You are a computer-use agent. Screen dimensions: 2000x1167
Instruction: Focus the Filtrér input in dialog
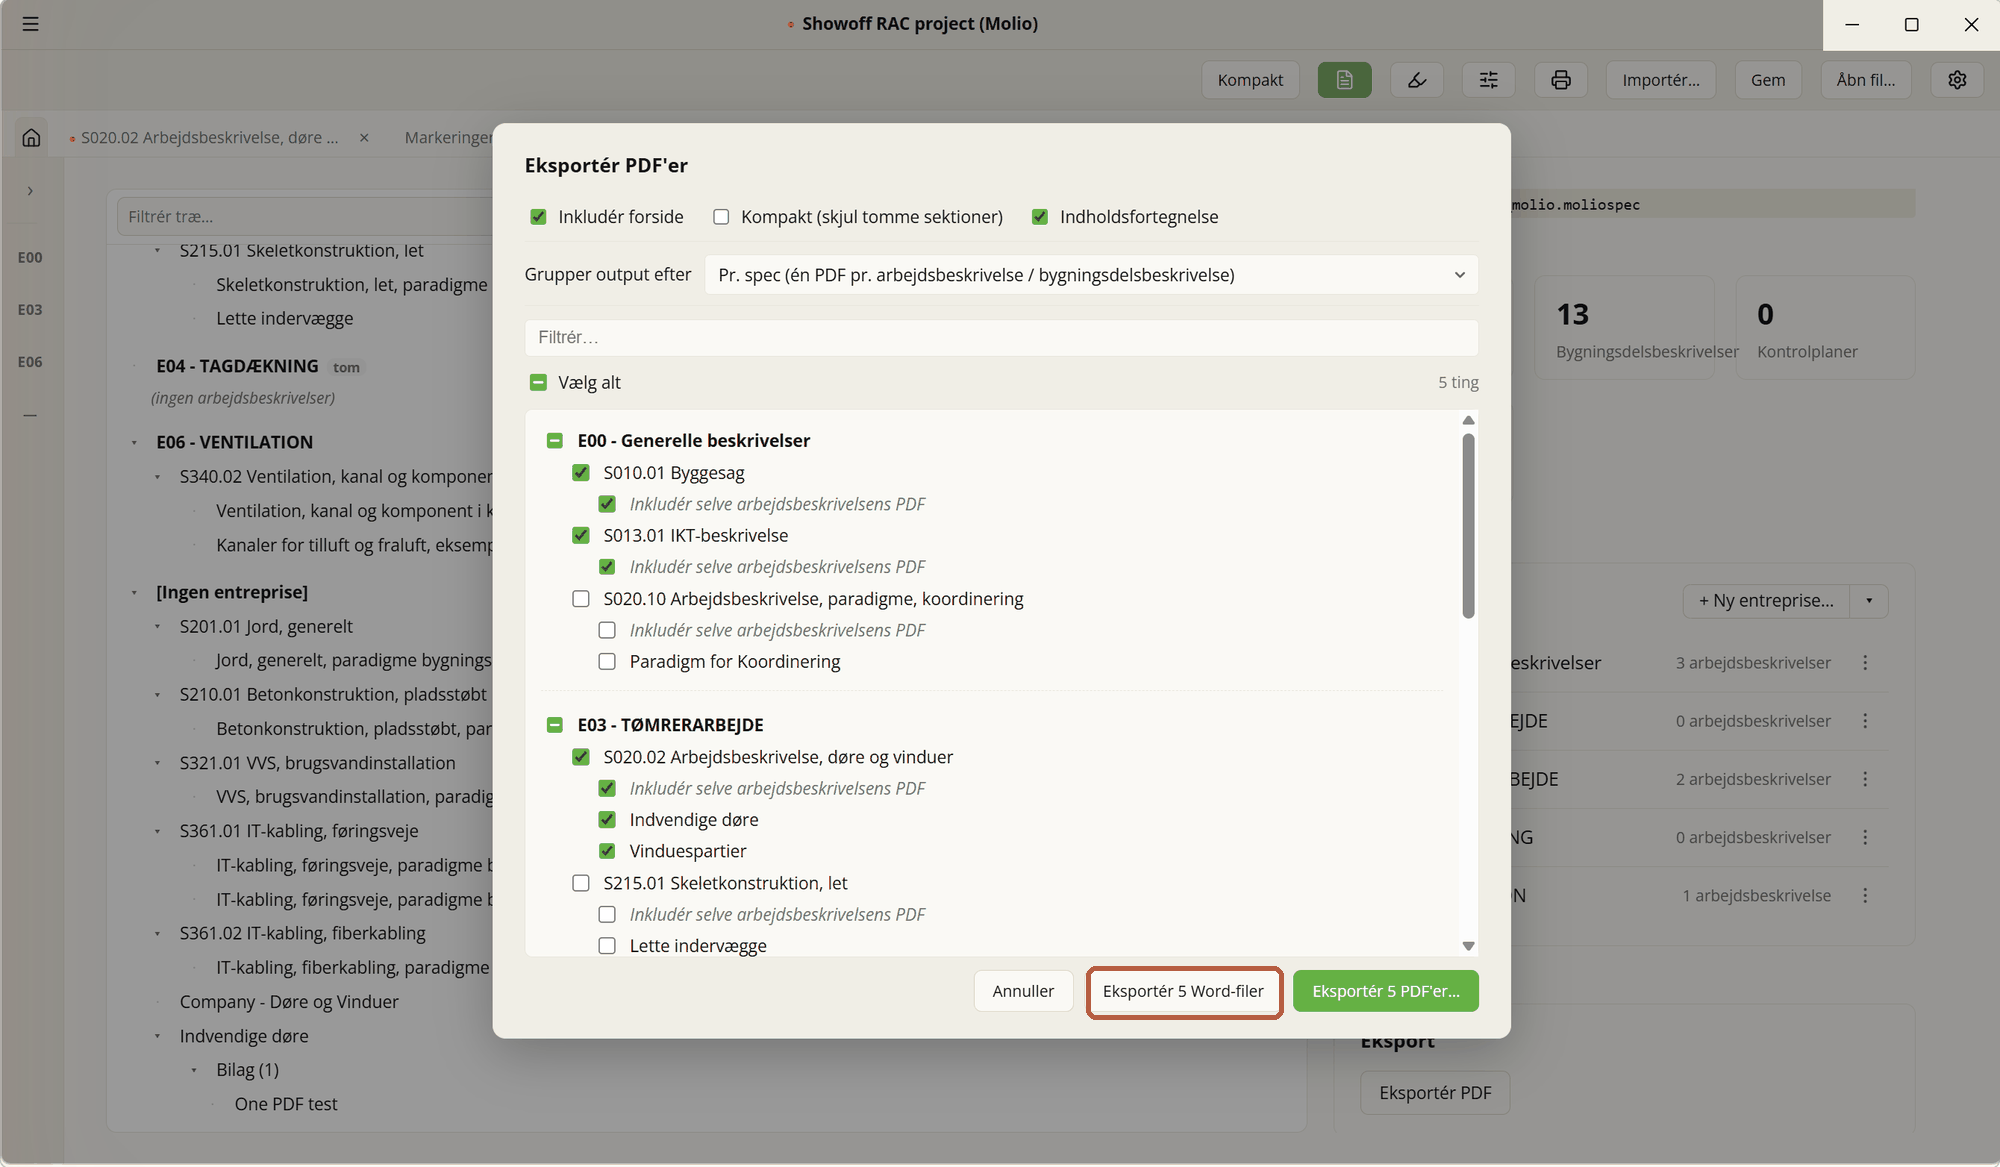1001,337
